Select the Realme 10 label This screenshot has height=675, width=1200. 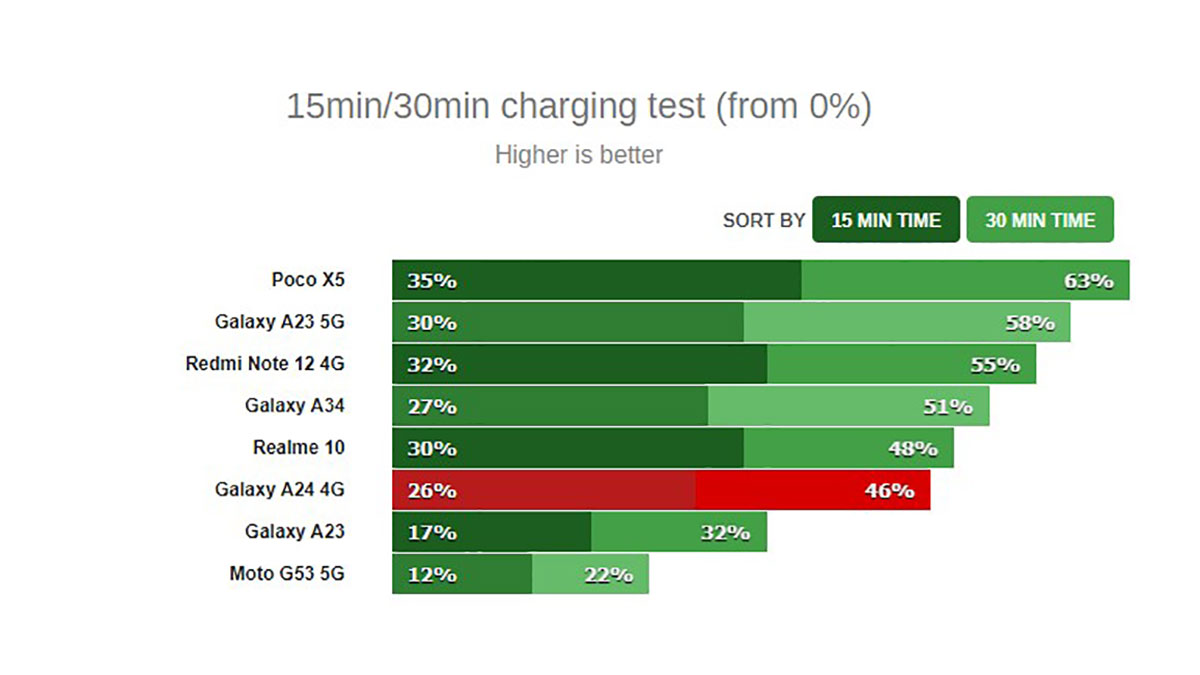[299, 448]
